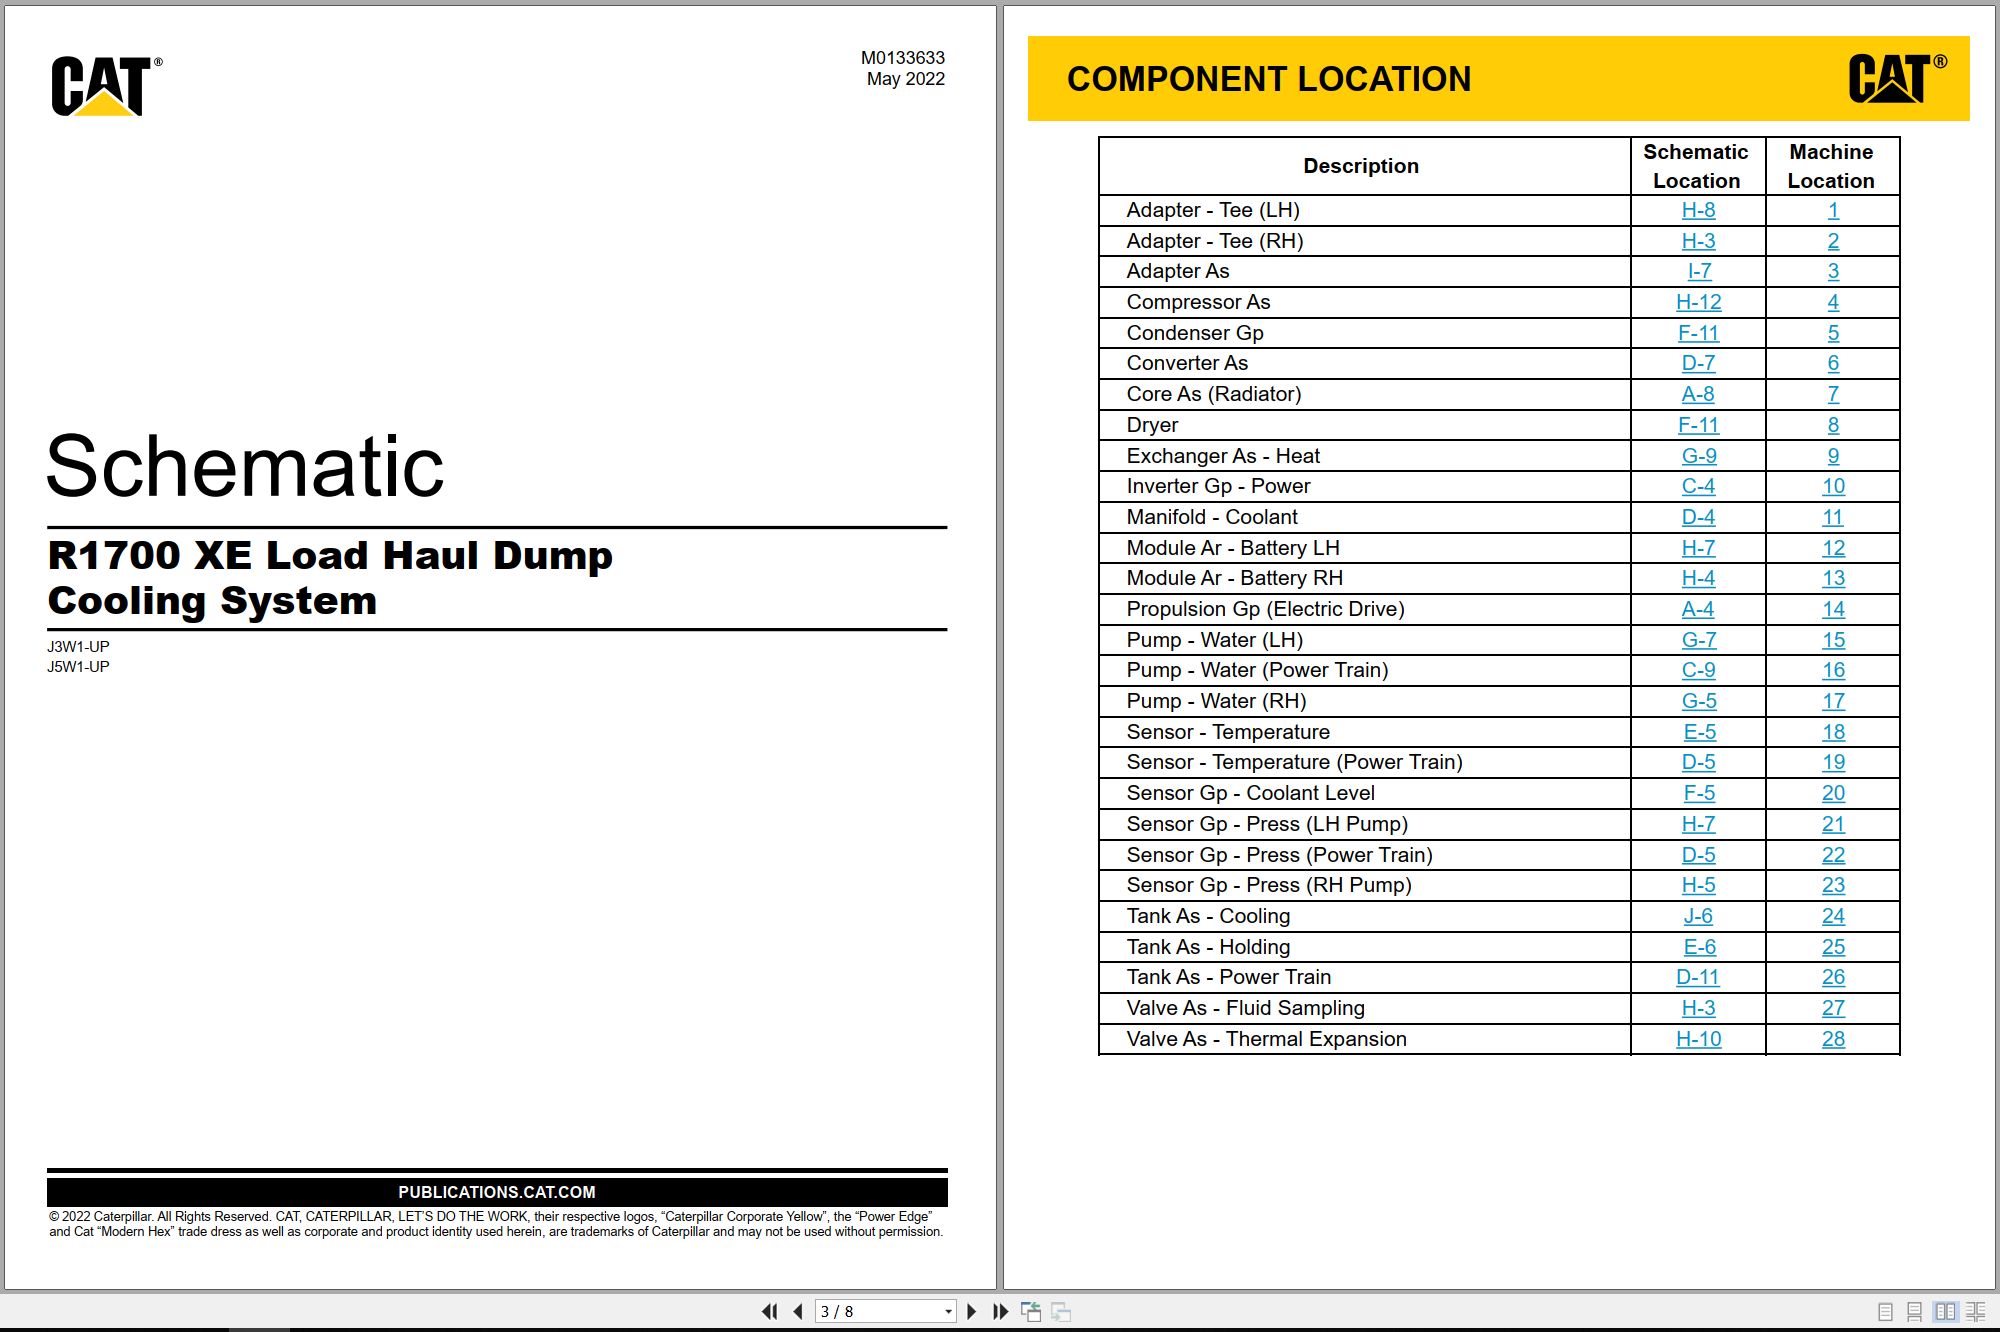Follow the H-3 link for Adapter Tee (RH)

point(1698,241)
